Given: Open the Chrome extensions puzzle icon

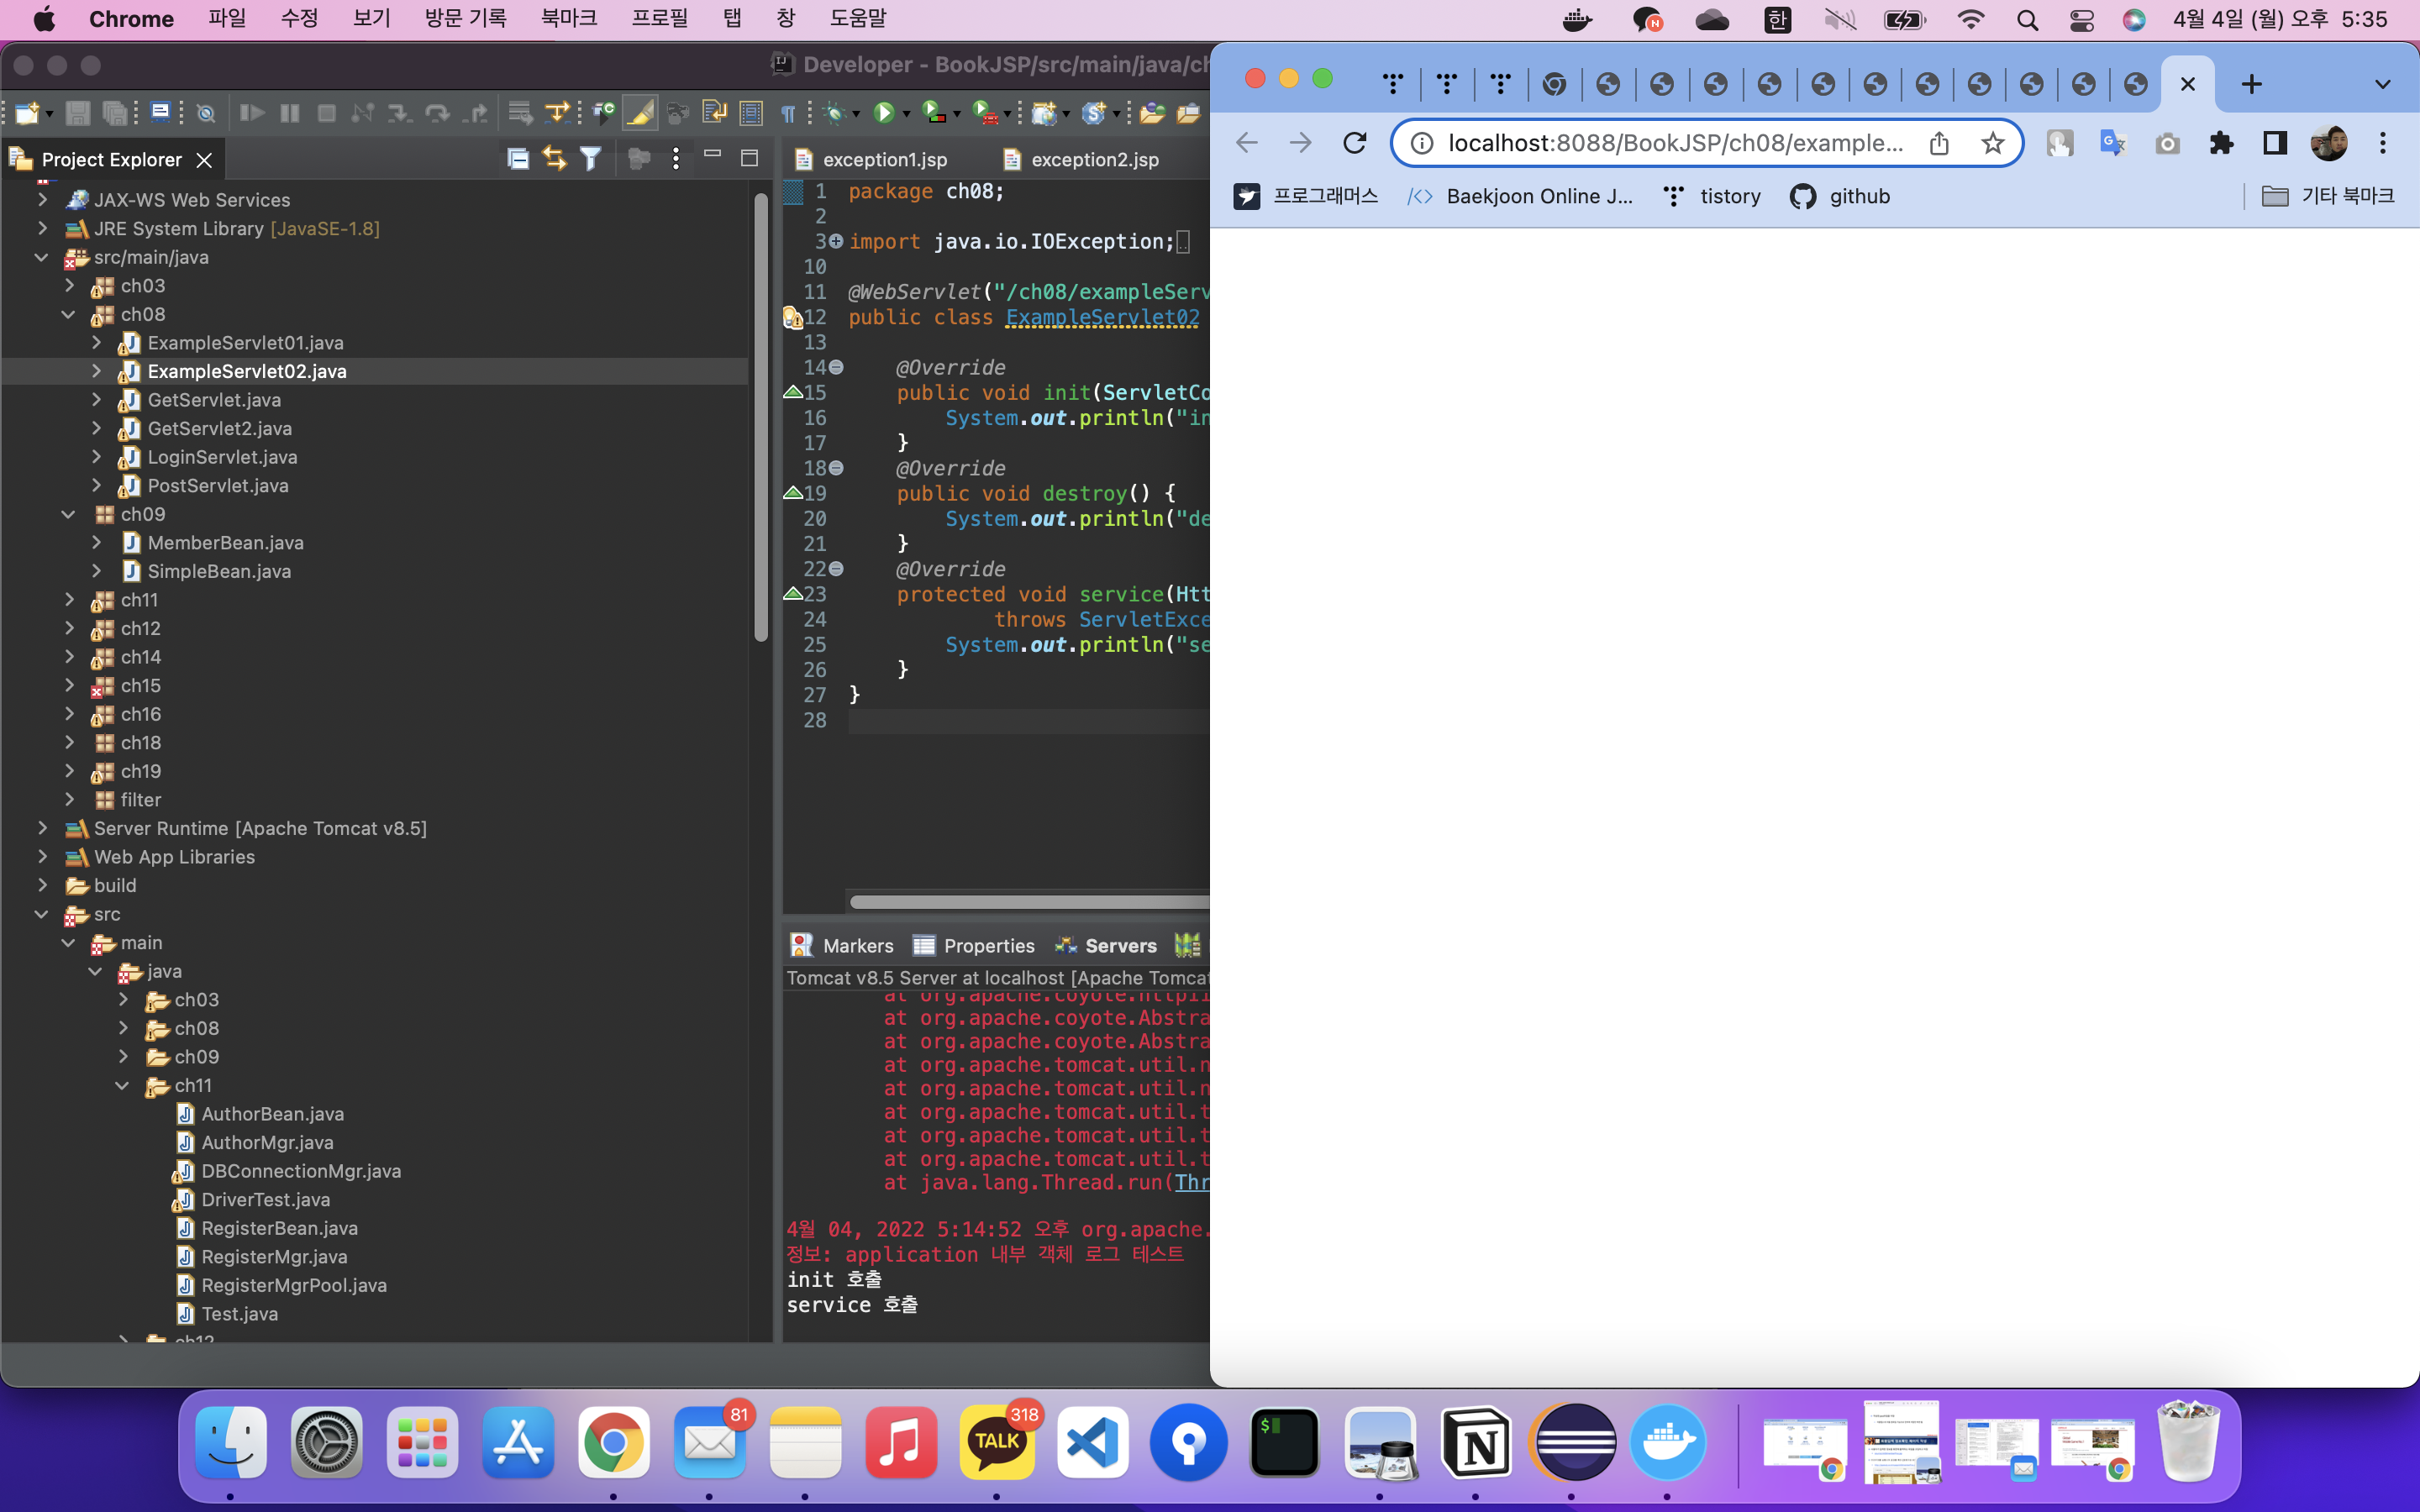Looking at the screenshot, I should pos(2221,143).
